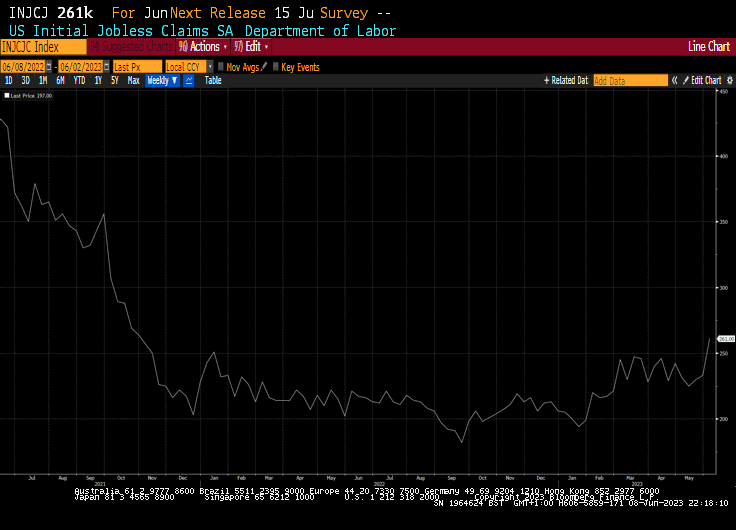736x530 pixels.
Task: Click the Suggested Charts button
Action: 131,46
